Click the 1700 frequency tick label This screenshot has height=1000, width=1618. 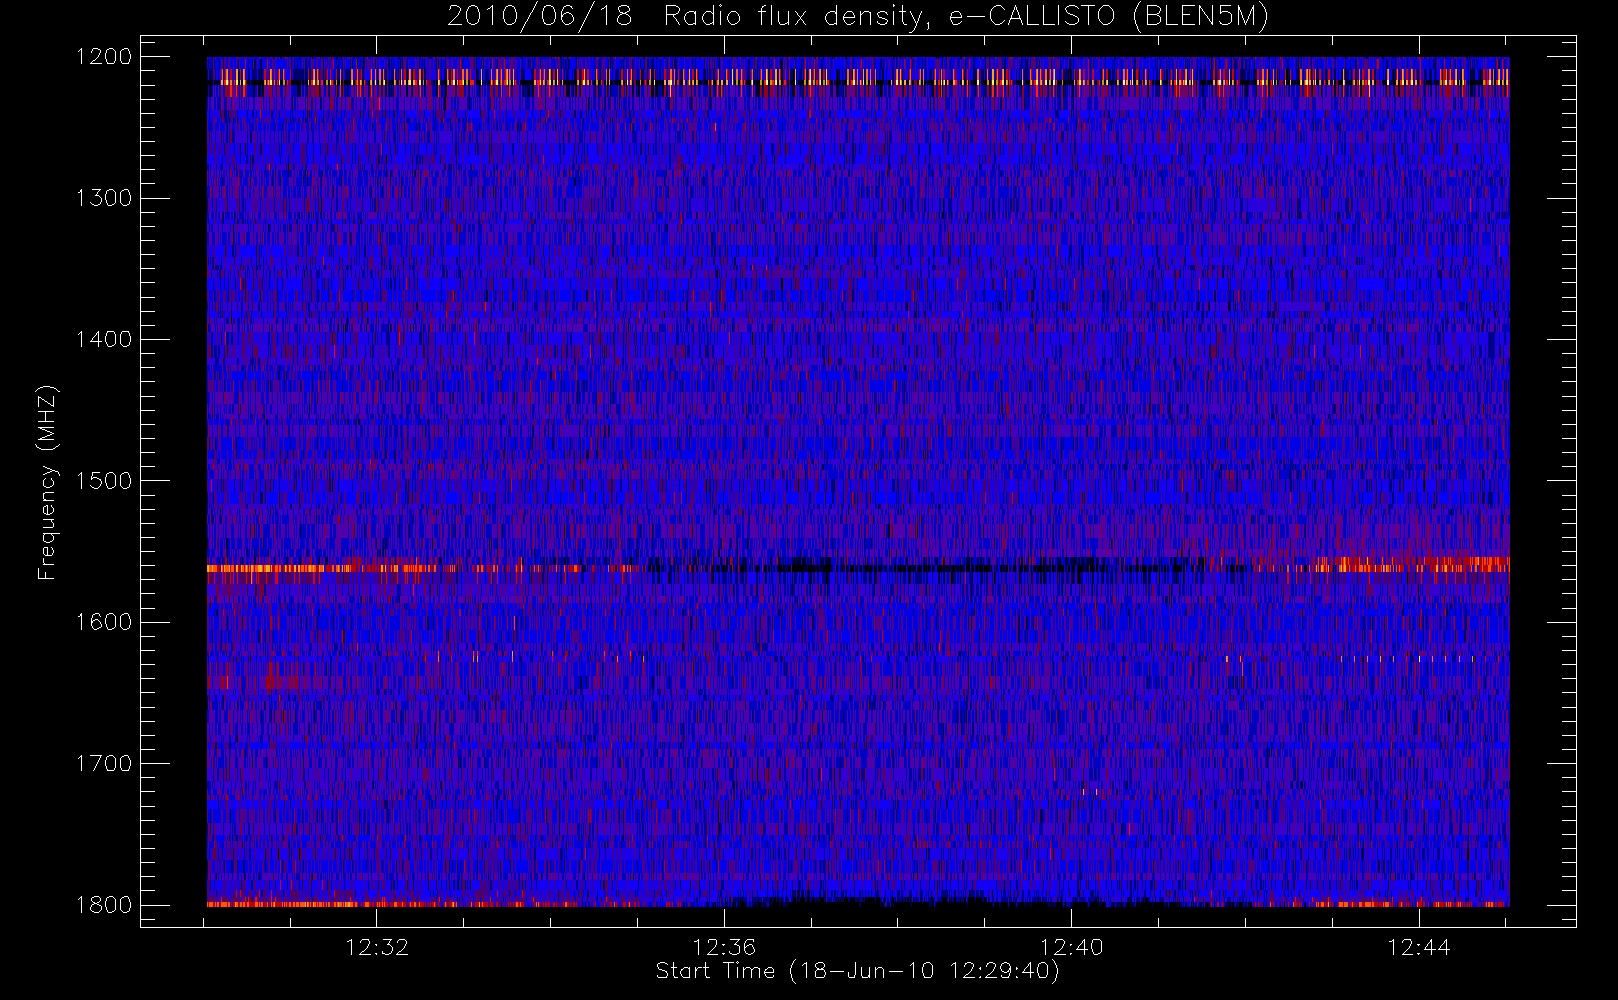pos(105,763)
